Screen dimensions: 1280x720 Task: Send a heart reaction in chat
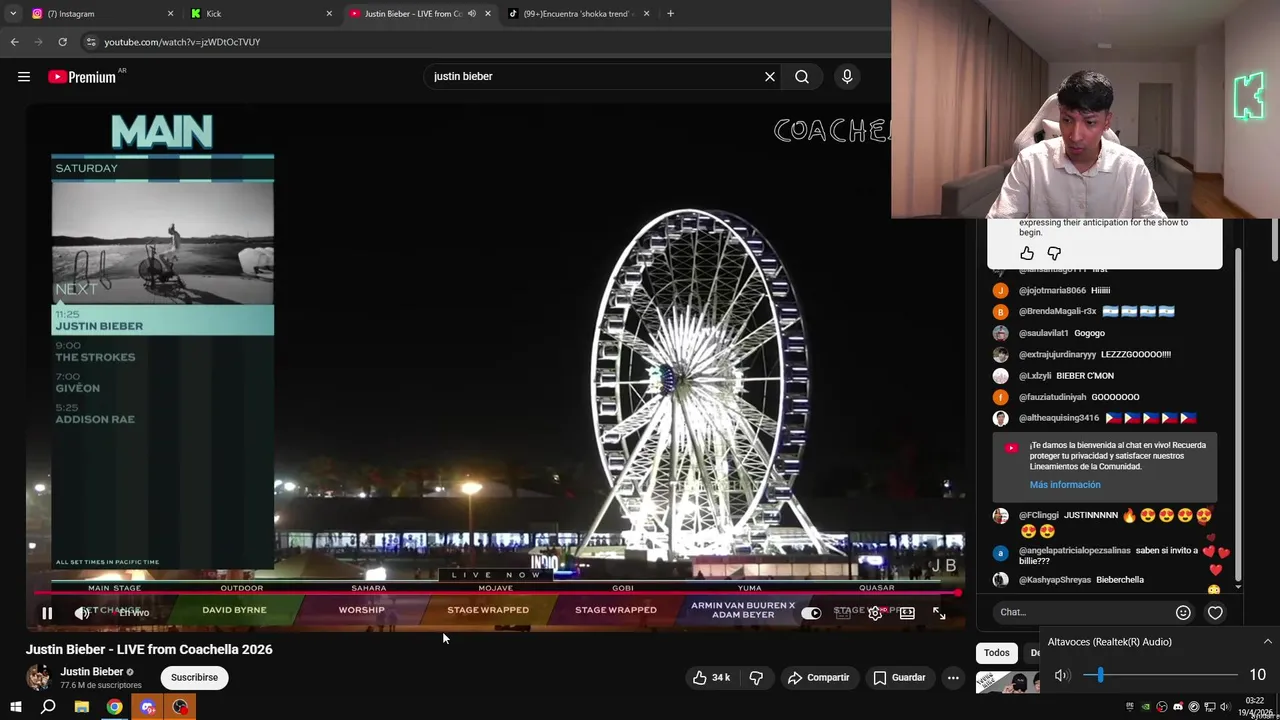pos(1215,613)
